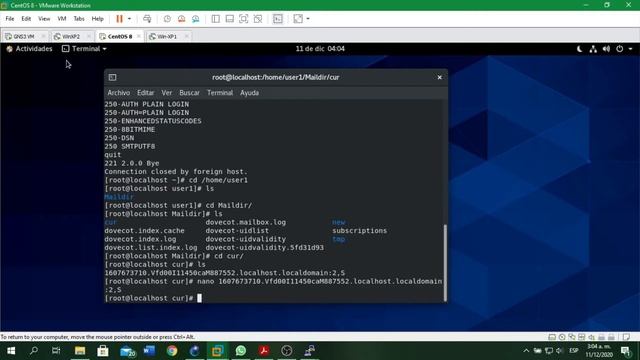Open the Windows Start menu
640x360 pixels.
point(11,351)
